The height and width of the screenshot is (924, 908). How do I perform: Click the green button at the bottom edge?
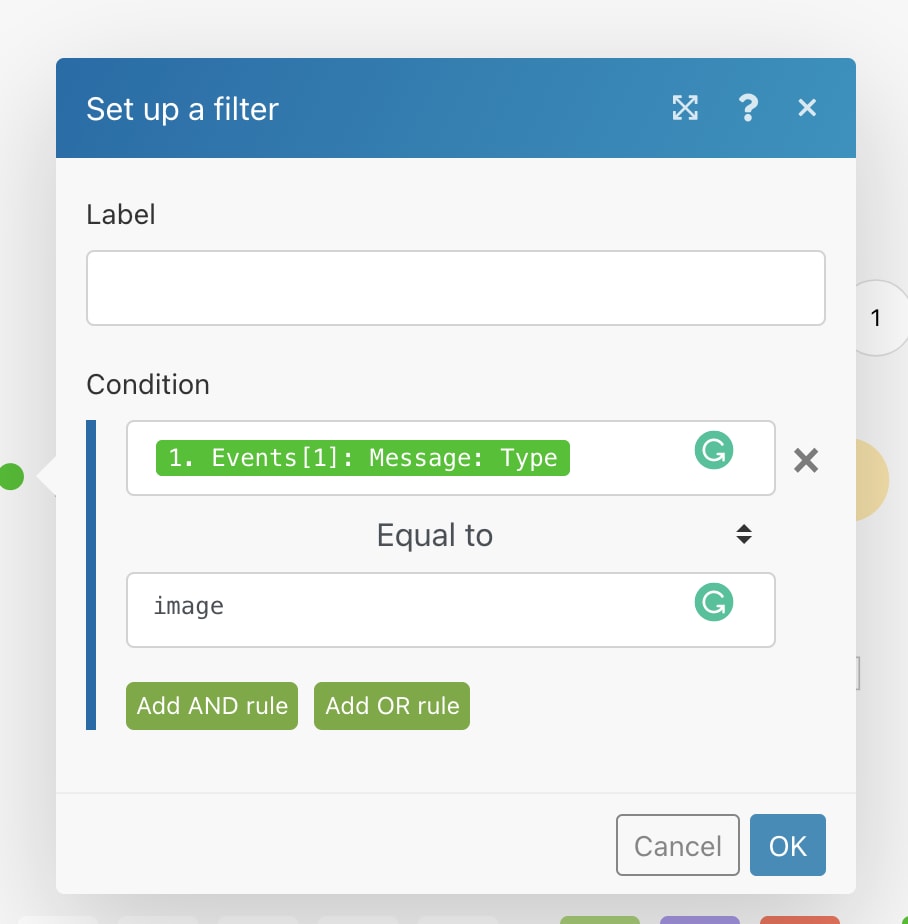coord(599,920)
